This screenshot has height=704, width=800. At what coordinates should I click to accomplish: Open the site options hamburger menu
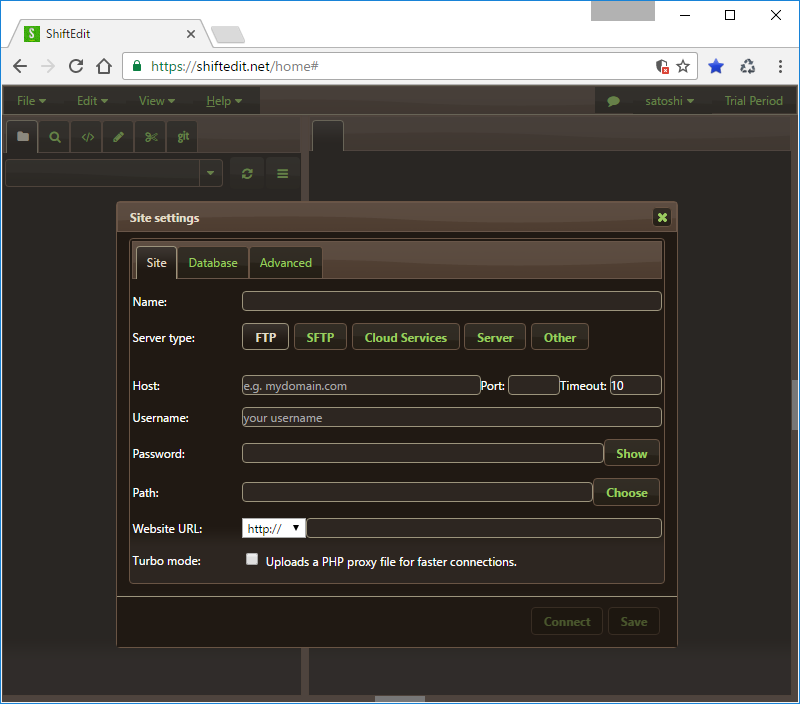(282, 173)
